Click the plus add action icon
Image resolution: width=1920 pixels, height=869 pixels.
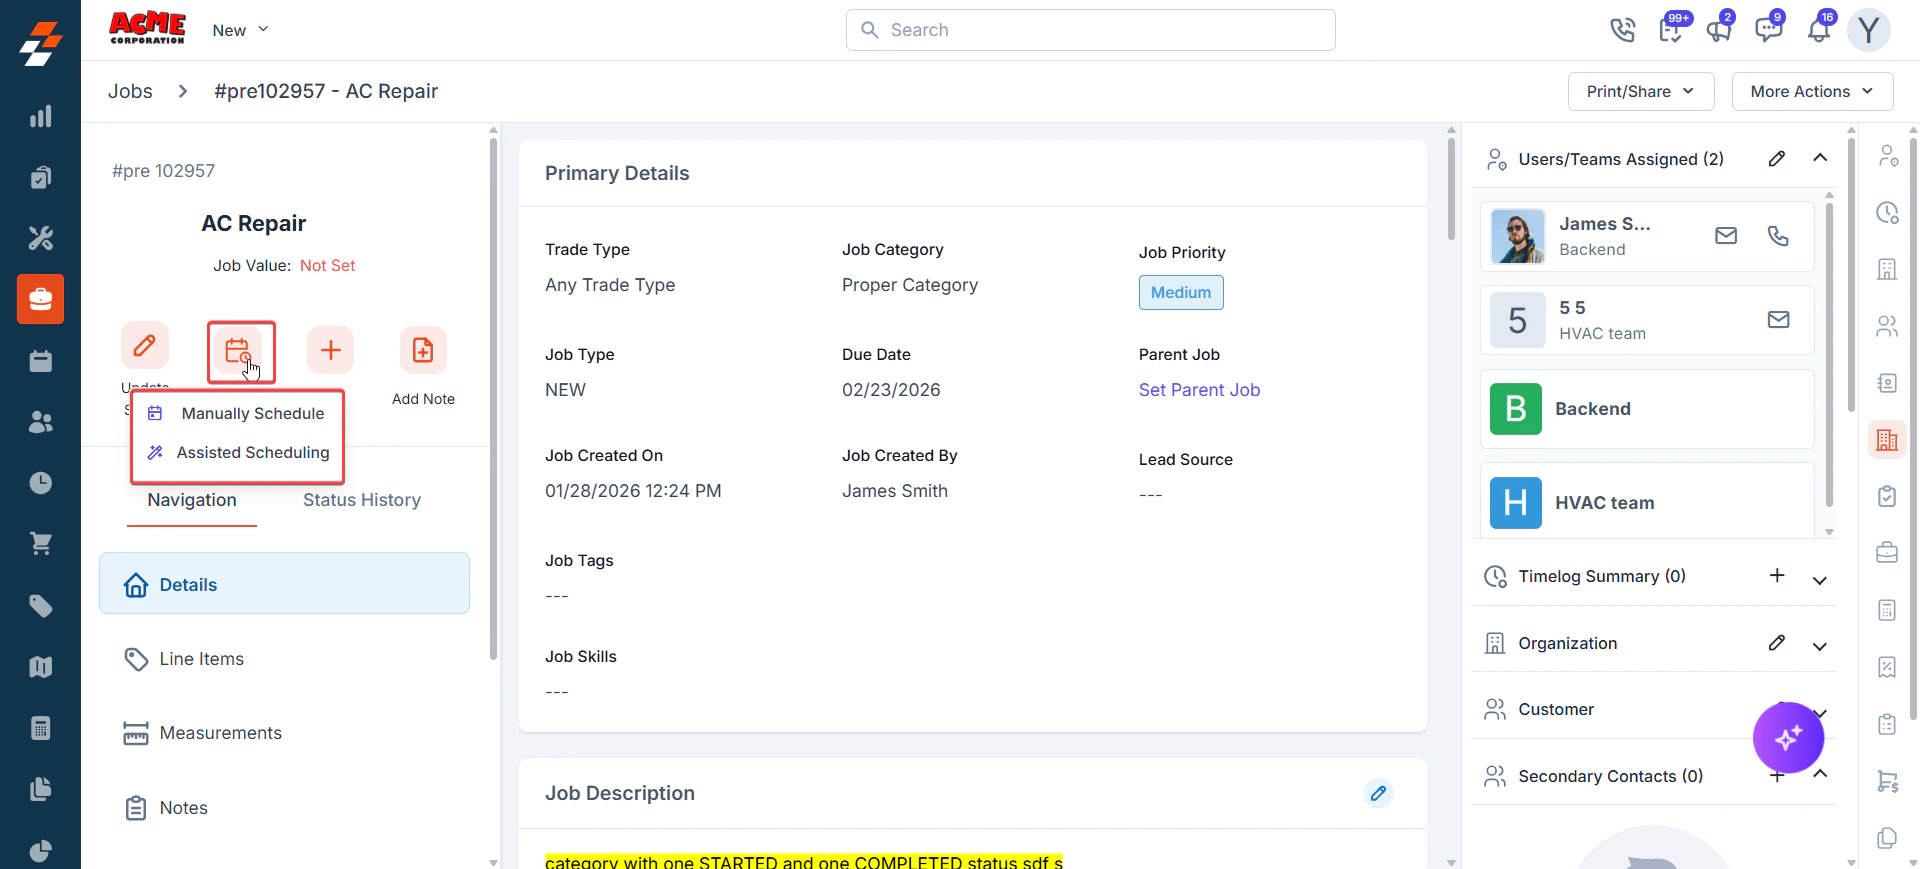(330, 350)
